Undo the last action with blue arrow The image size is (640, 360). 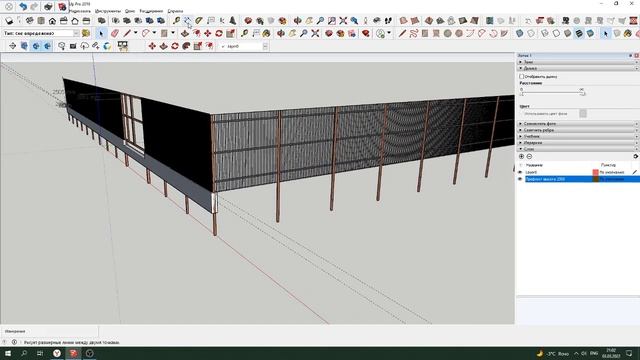23,7
